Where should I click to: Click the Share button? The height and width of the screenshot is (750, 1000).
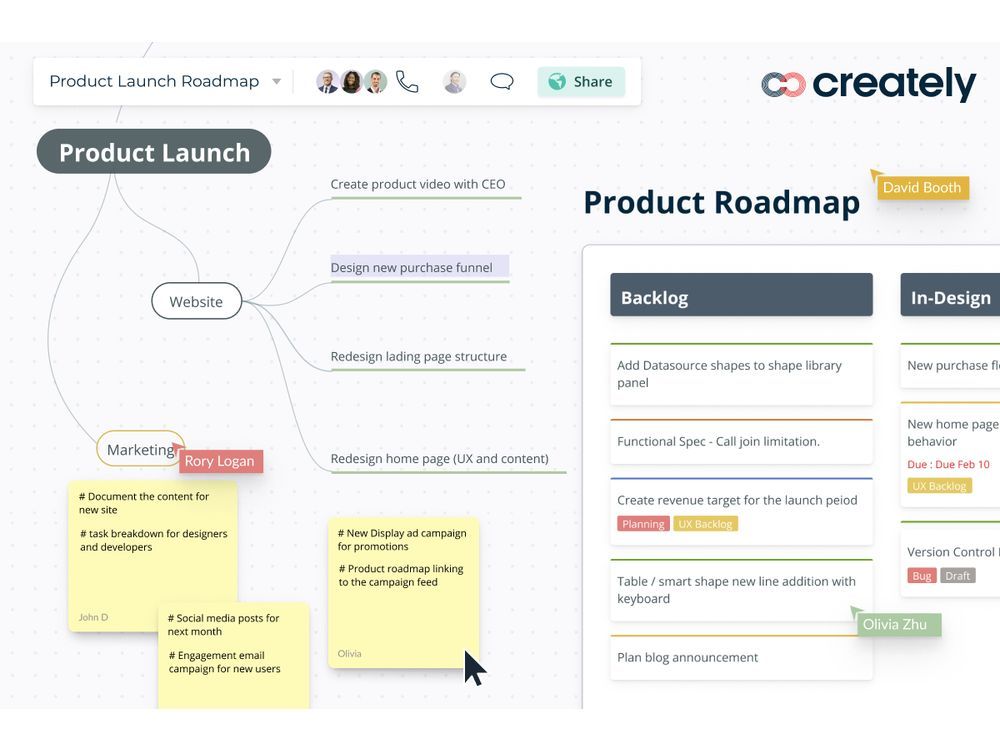pyautogui.click(x=581, y=82)
